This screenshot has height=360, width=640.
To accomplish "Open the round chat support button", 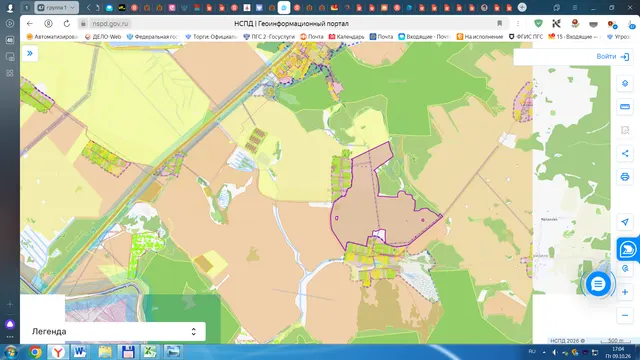I will 598,284.
